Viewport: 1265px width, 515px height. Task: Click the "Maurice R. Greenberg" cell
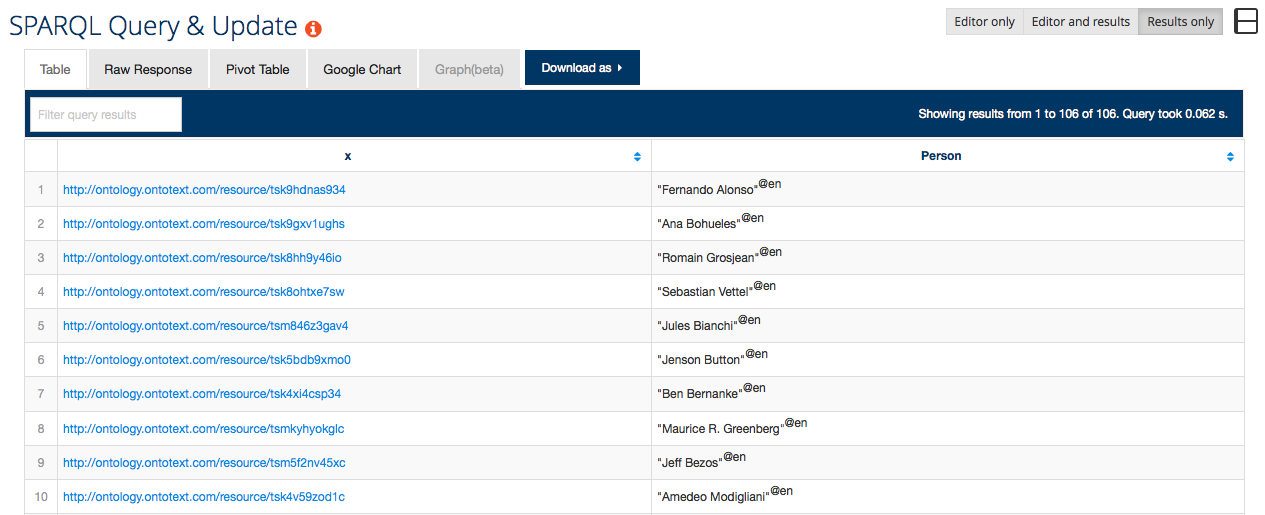coord(948,428)
